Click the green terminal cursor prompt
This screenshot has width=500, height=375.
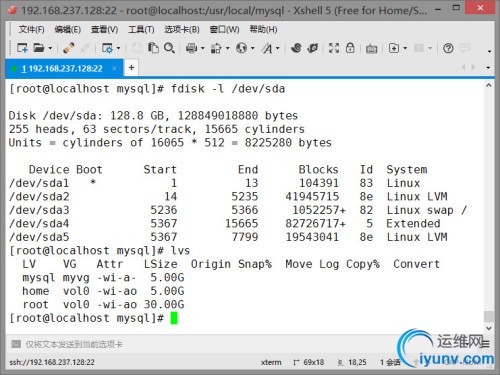pos(174,318)
